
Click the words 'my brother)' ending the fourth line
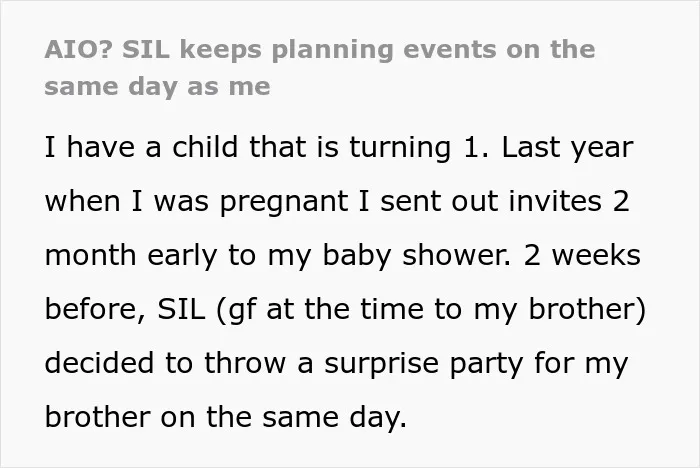[x=560, y=310]
